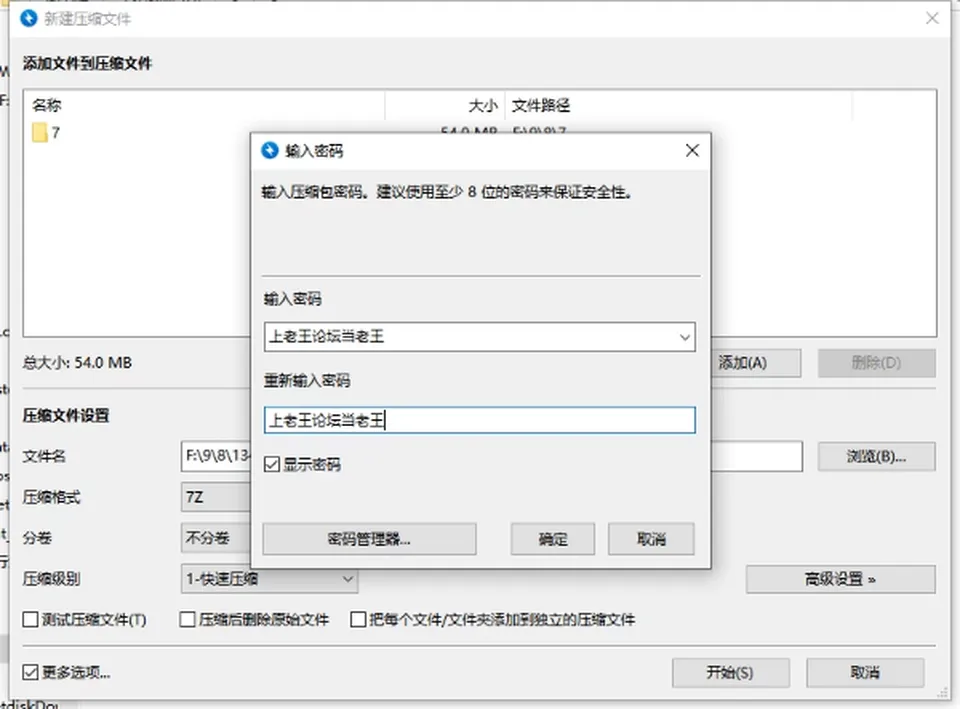Open 高级设置 button
The image size is (960, 709).
840,579
